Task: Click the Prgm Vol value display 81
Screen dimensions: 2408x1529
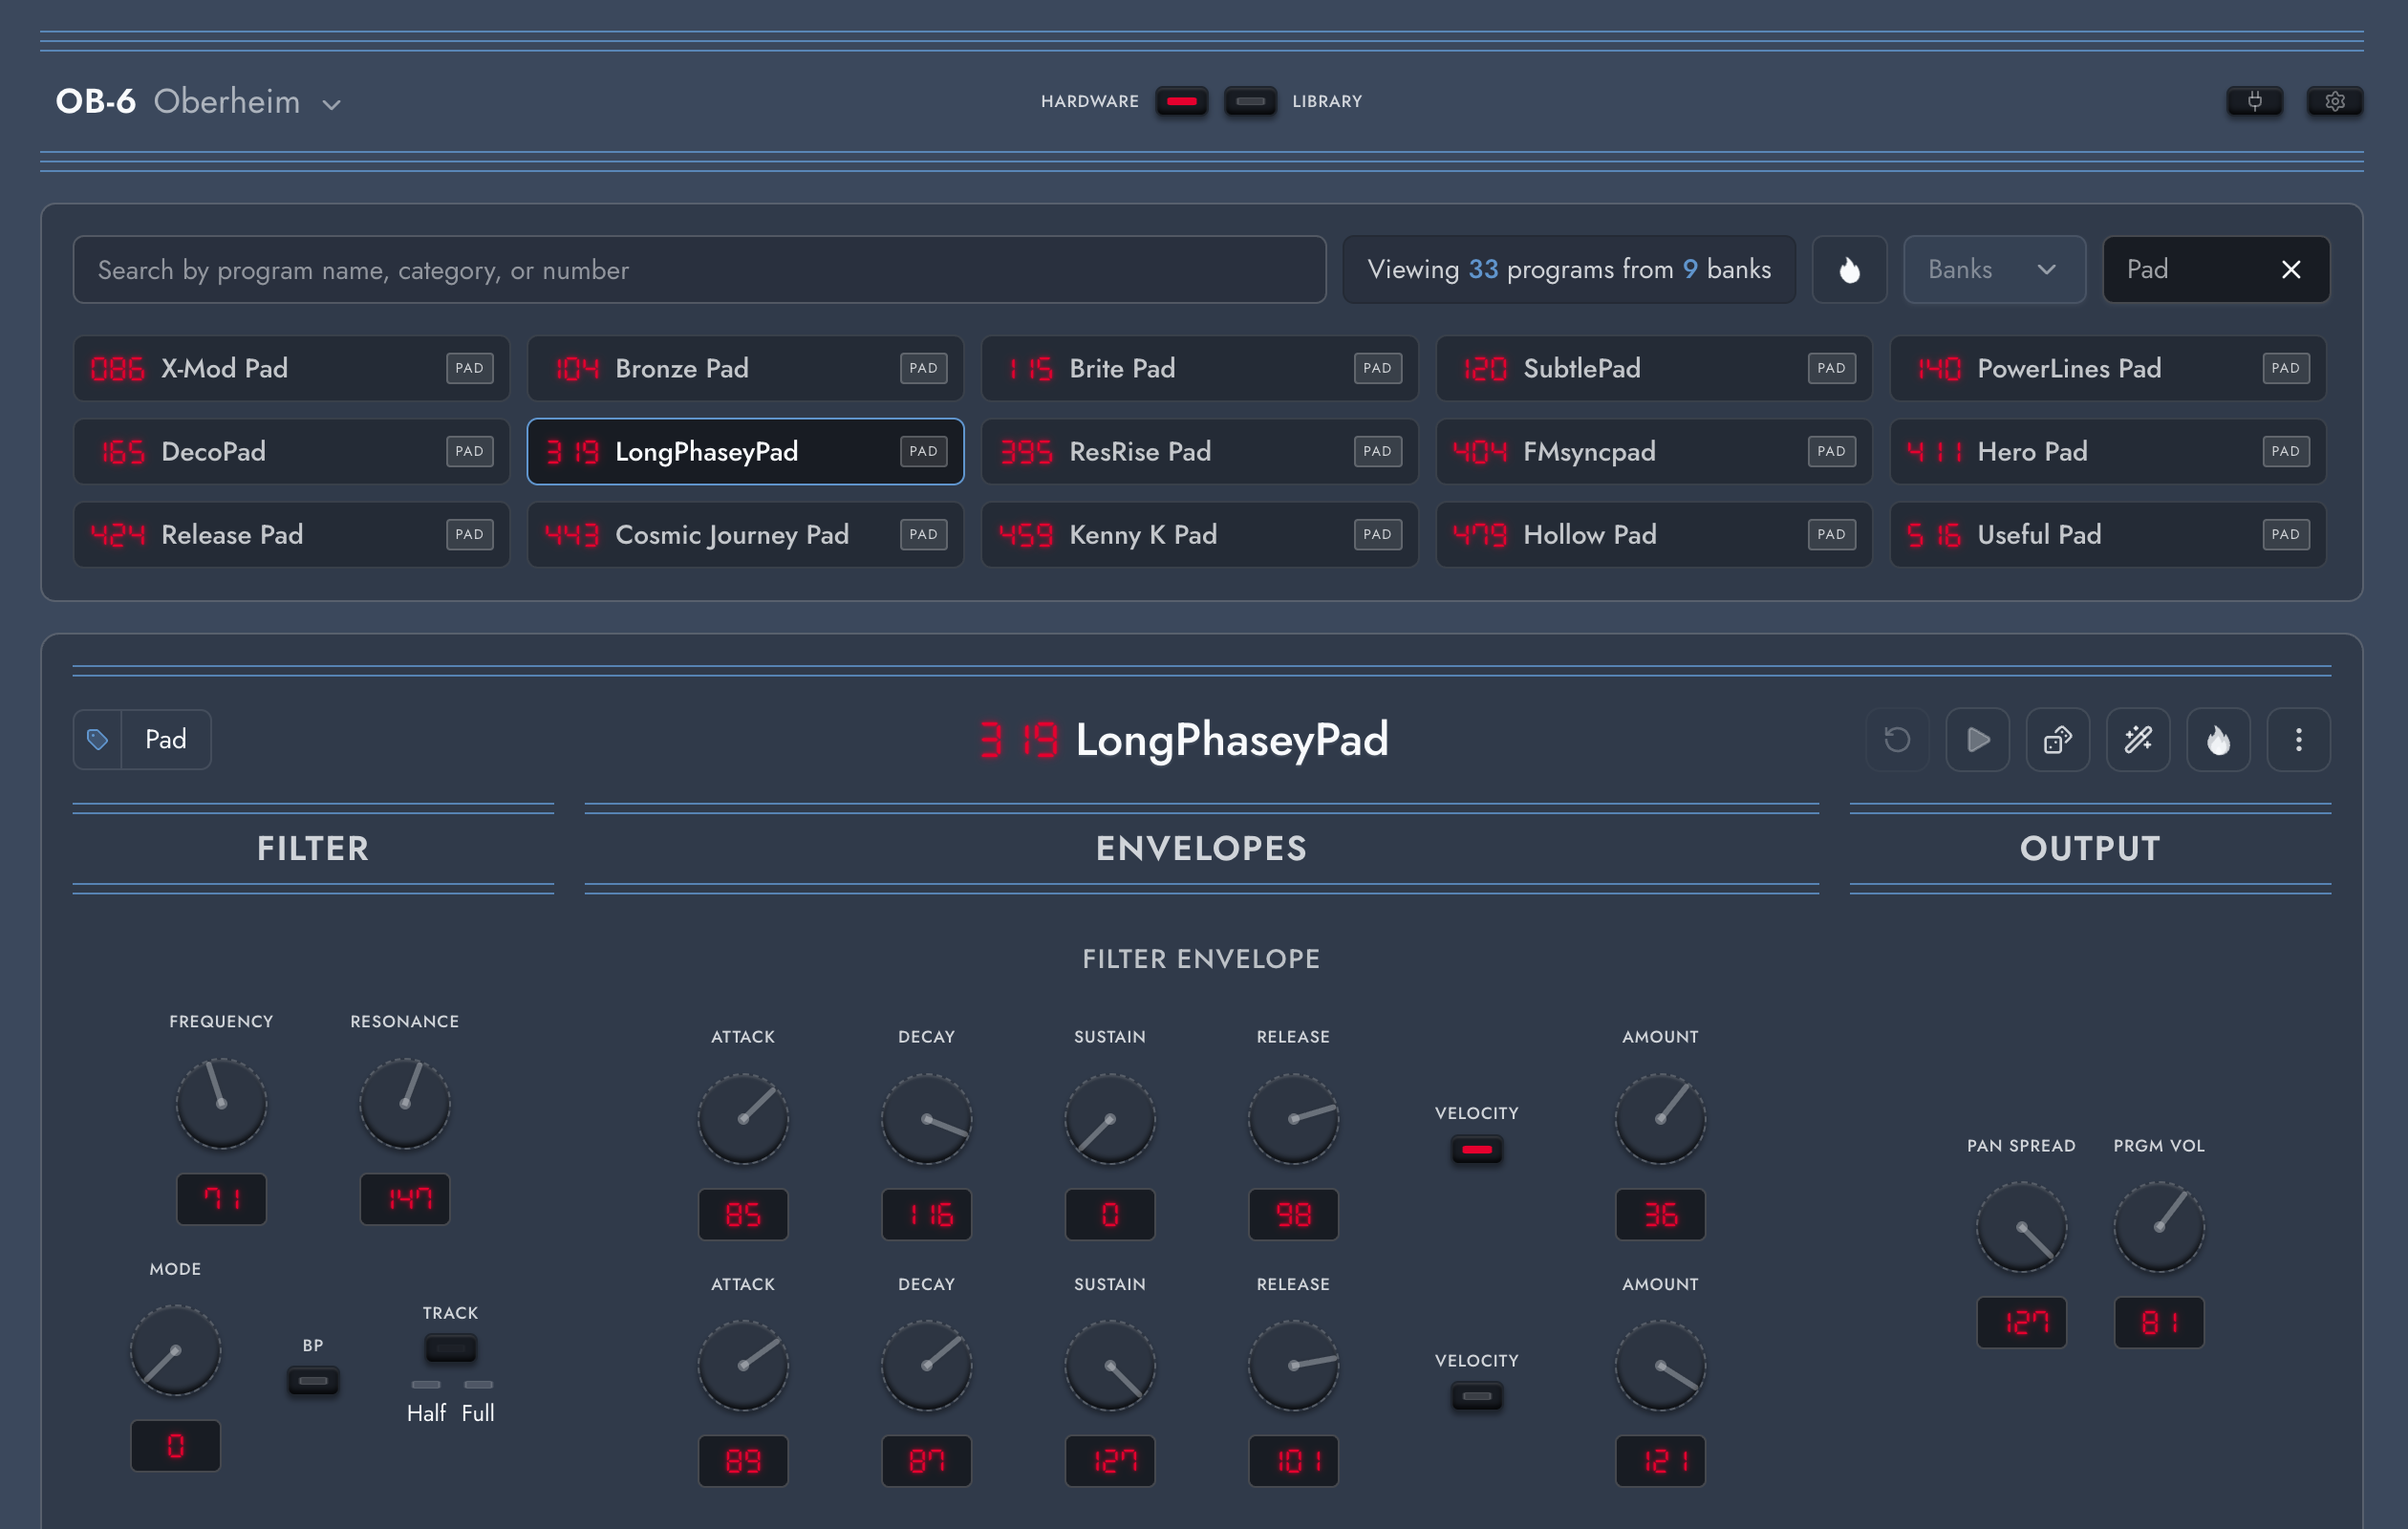Action: pos(2159,1322)
